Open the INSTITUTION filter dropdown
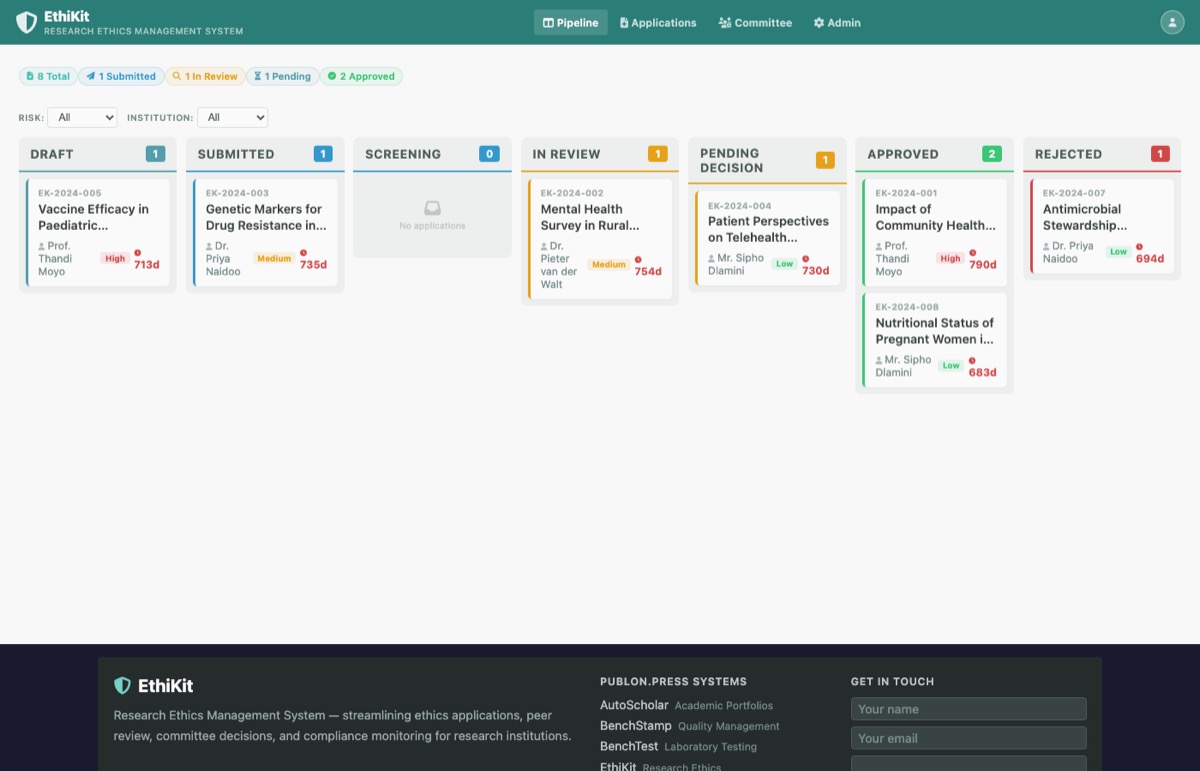The height and width of the screenshot is (771, 1200). coord(232,117)
